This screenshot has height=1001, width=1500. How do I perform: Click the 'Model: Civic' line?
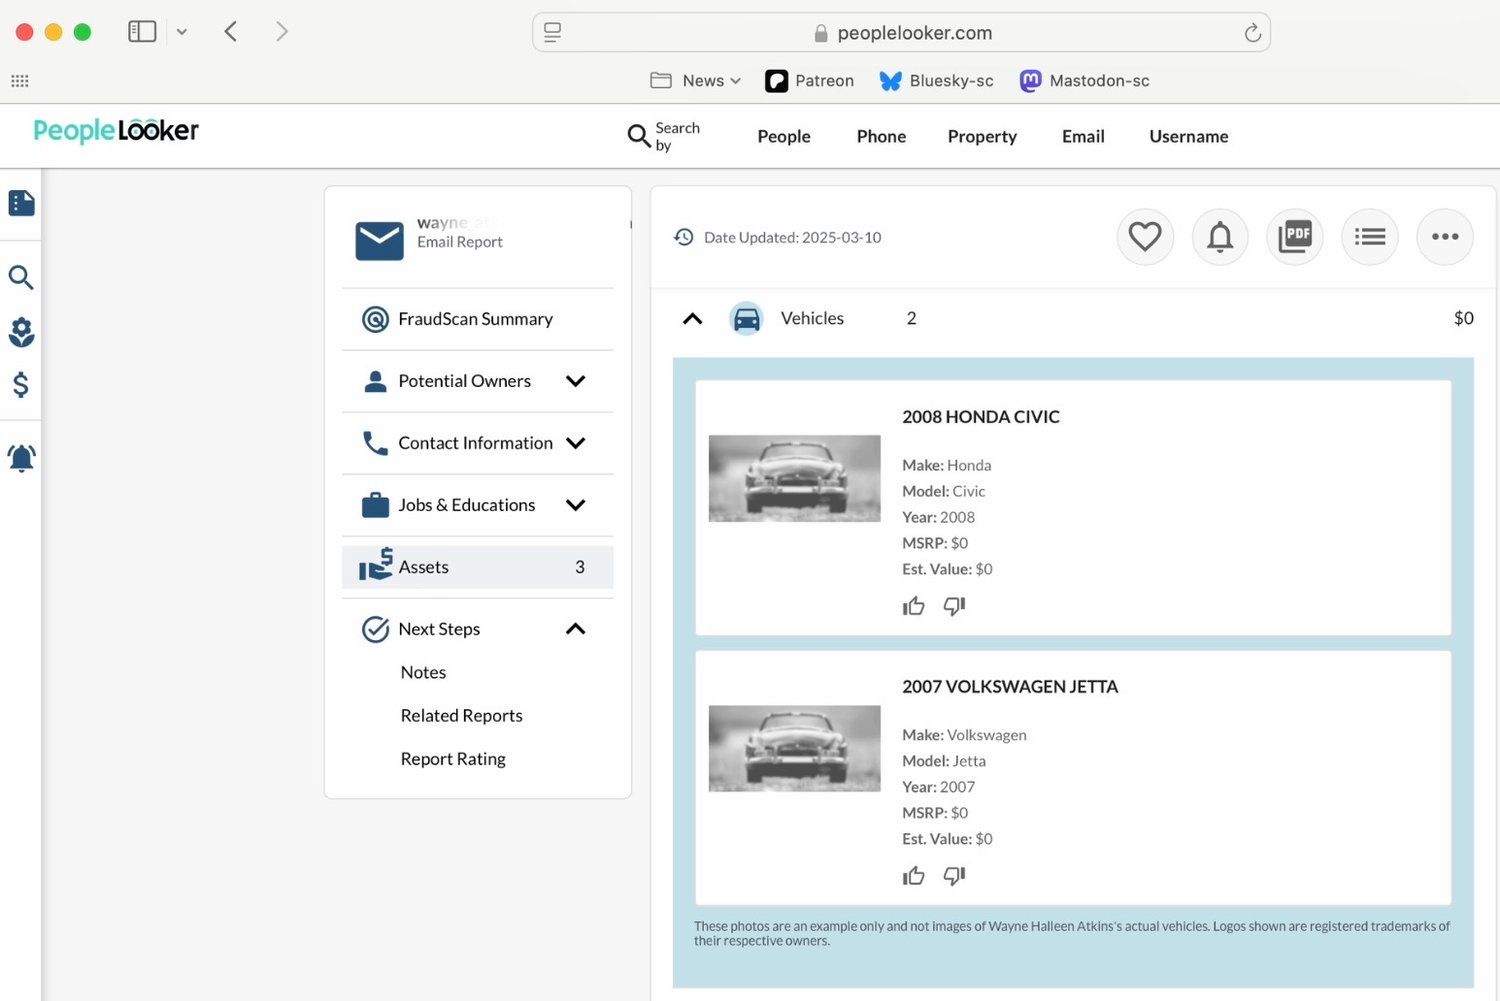(944, 492)
